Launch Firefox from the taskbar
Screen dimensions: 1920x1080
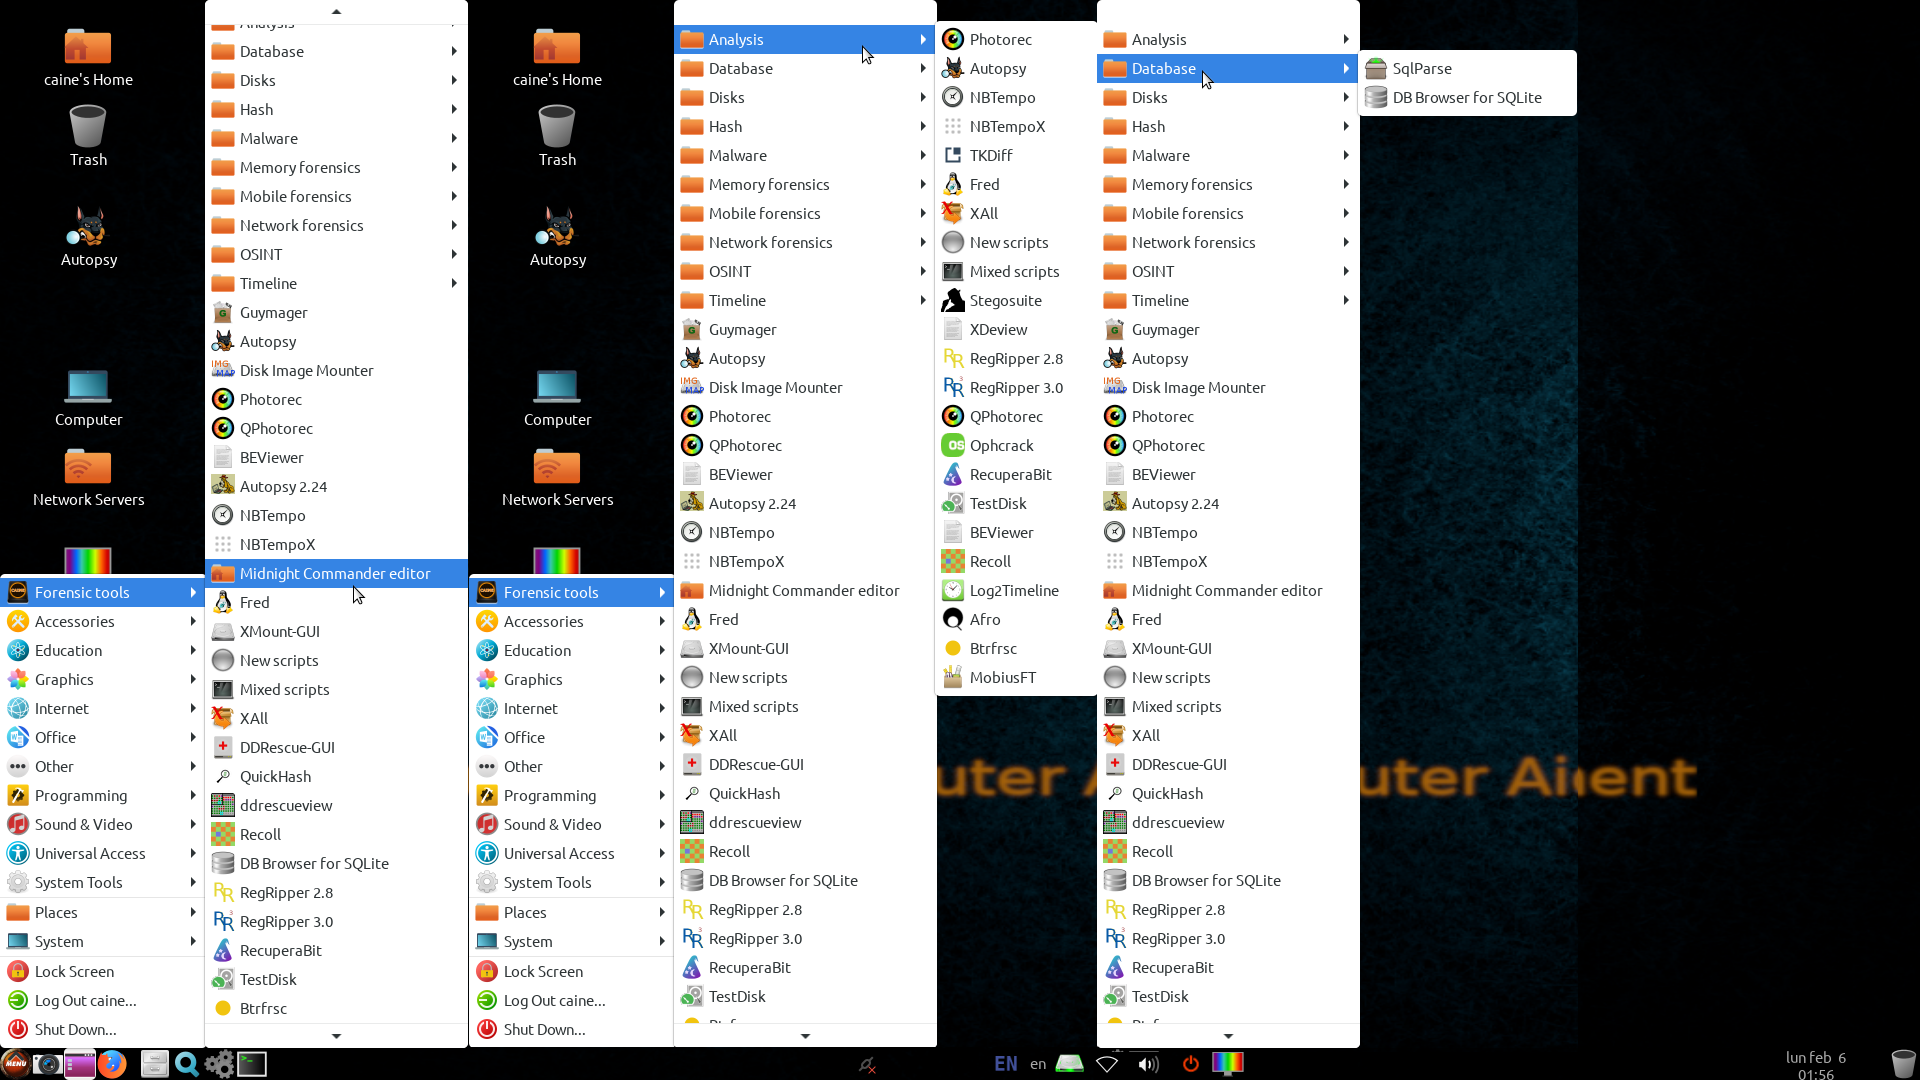click(112, 1063)
